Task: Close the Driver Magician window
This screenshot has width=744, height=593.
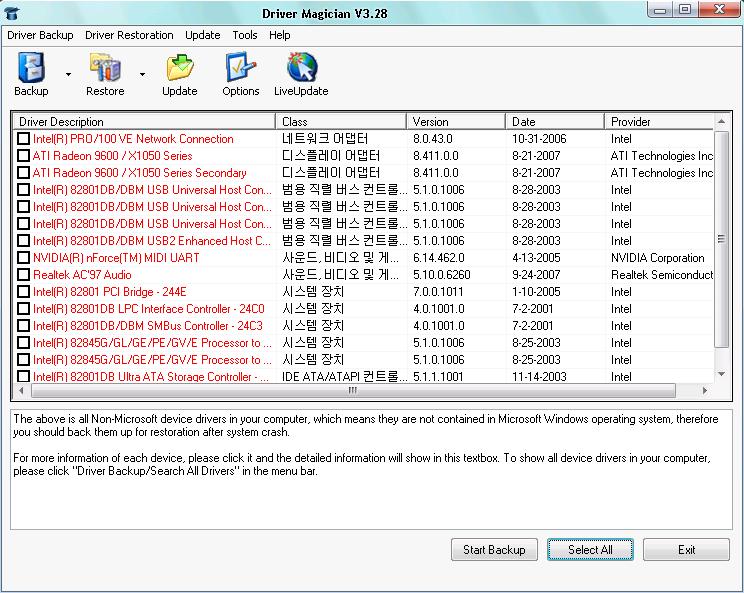Action: 719,9
